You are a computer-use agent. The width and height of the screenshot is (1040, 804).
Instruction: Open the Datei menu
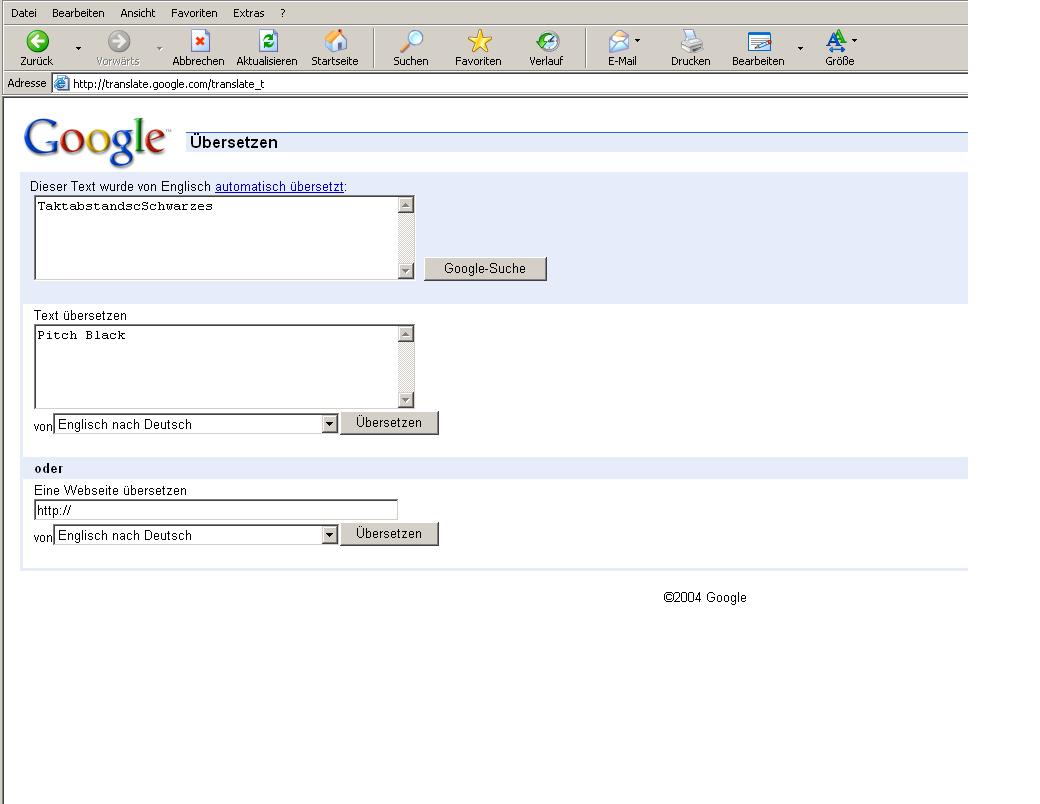(x=23, y=13)
